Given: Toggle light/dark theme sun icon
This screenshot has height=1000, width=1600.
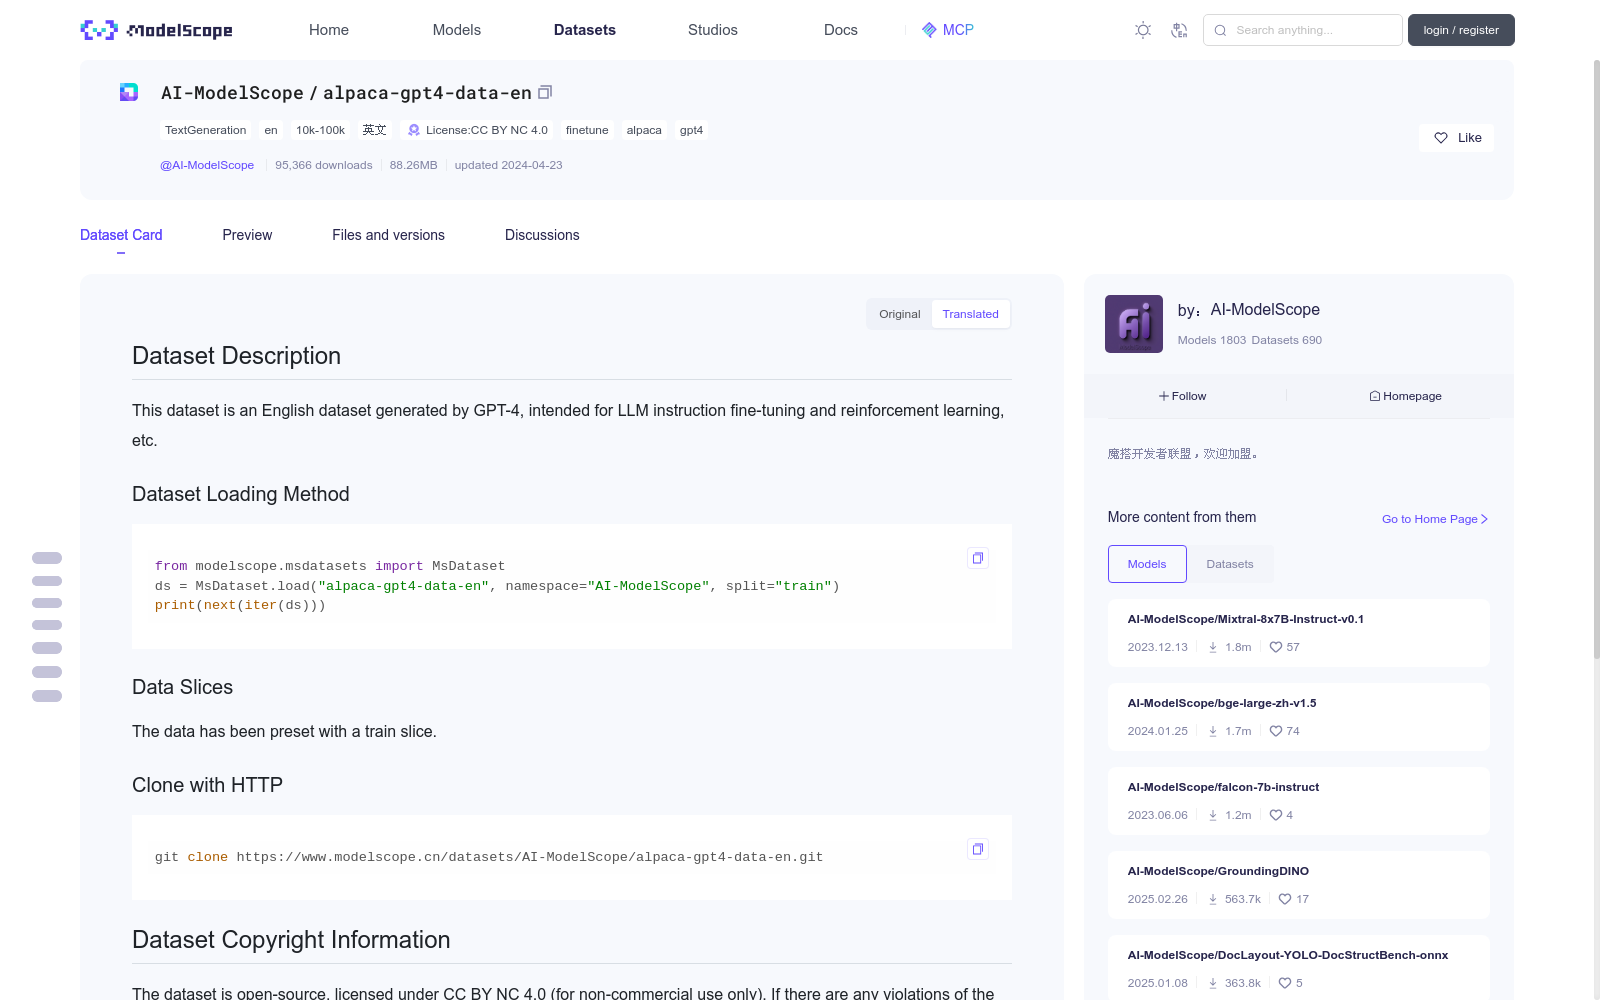Looking at the screenshot, I should (1143, 30).
